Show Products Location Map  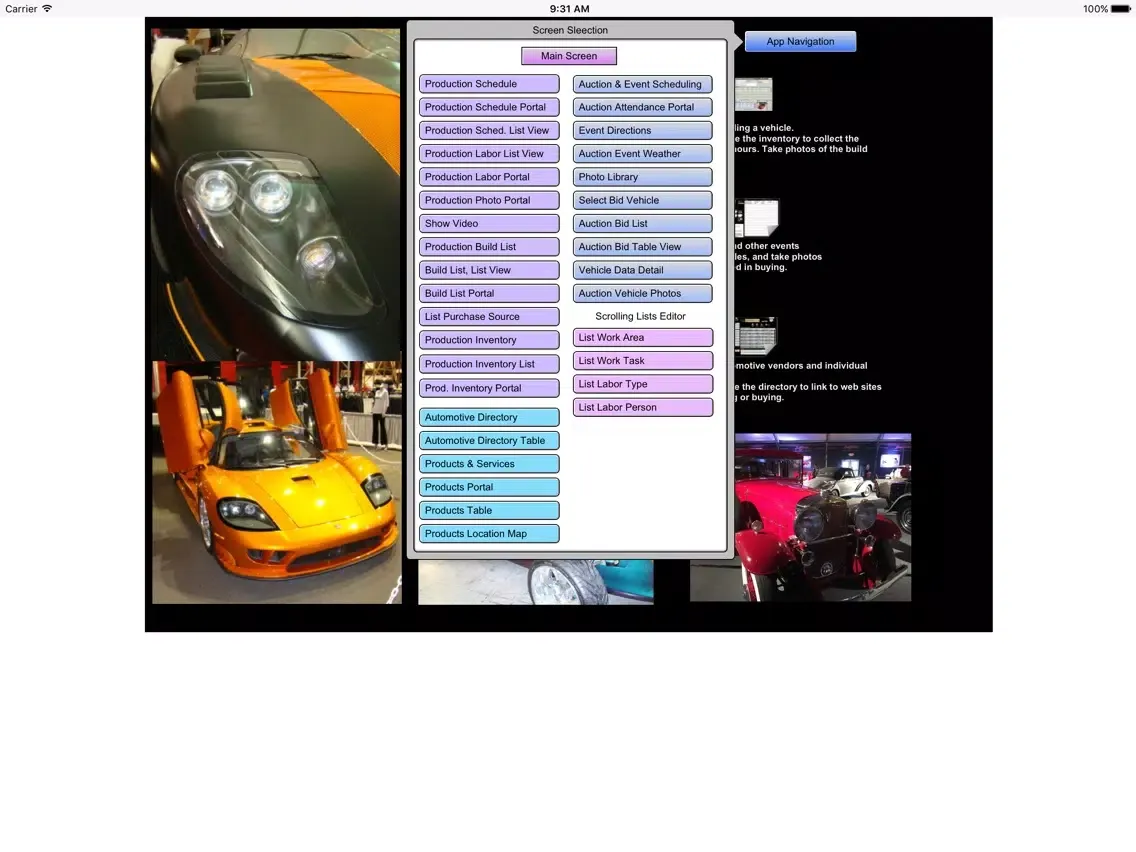489,533
